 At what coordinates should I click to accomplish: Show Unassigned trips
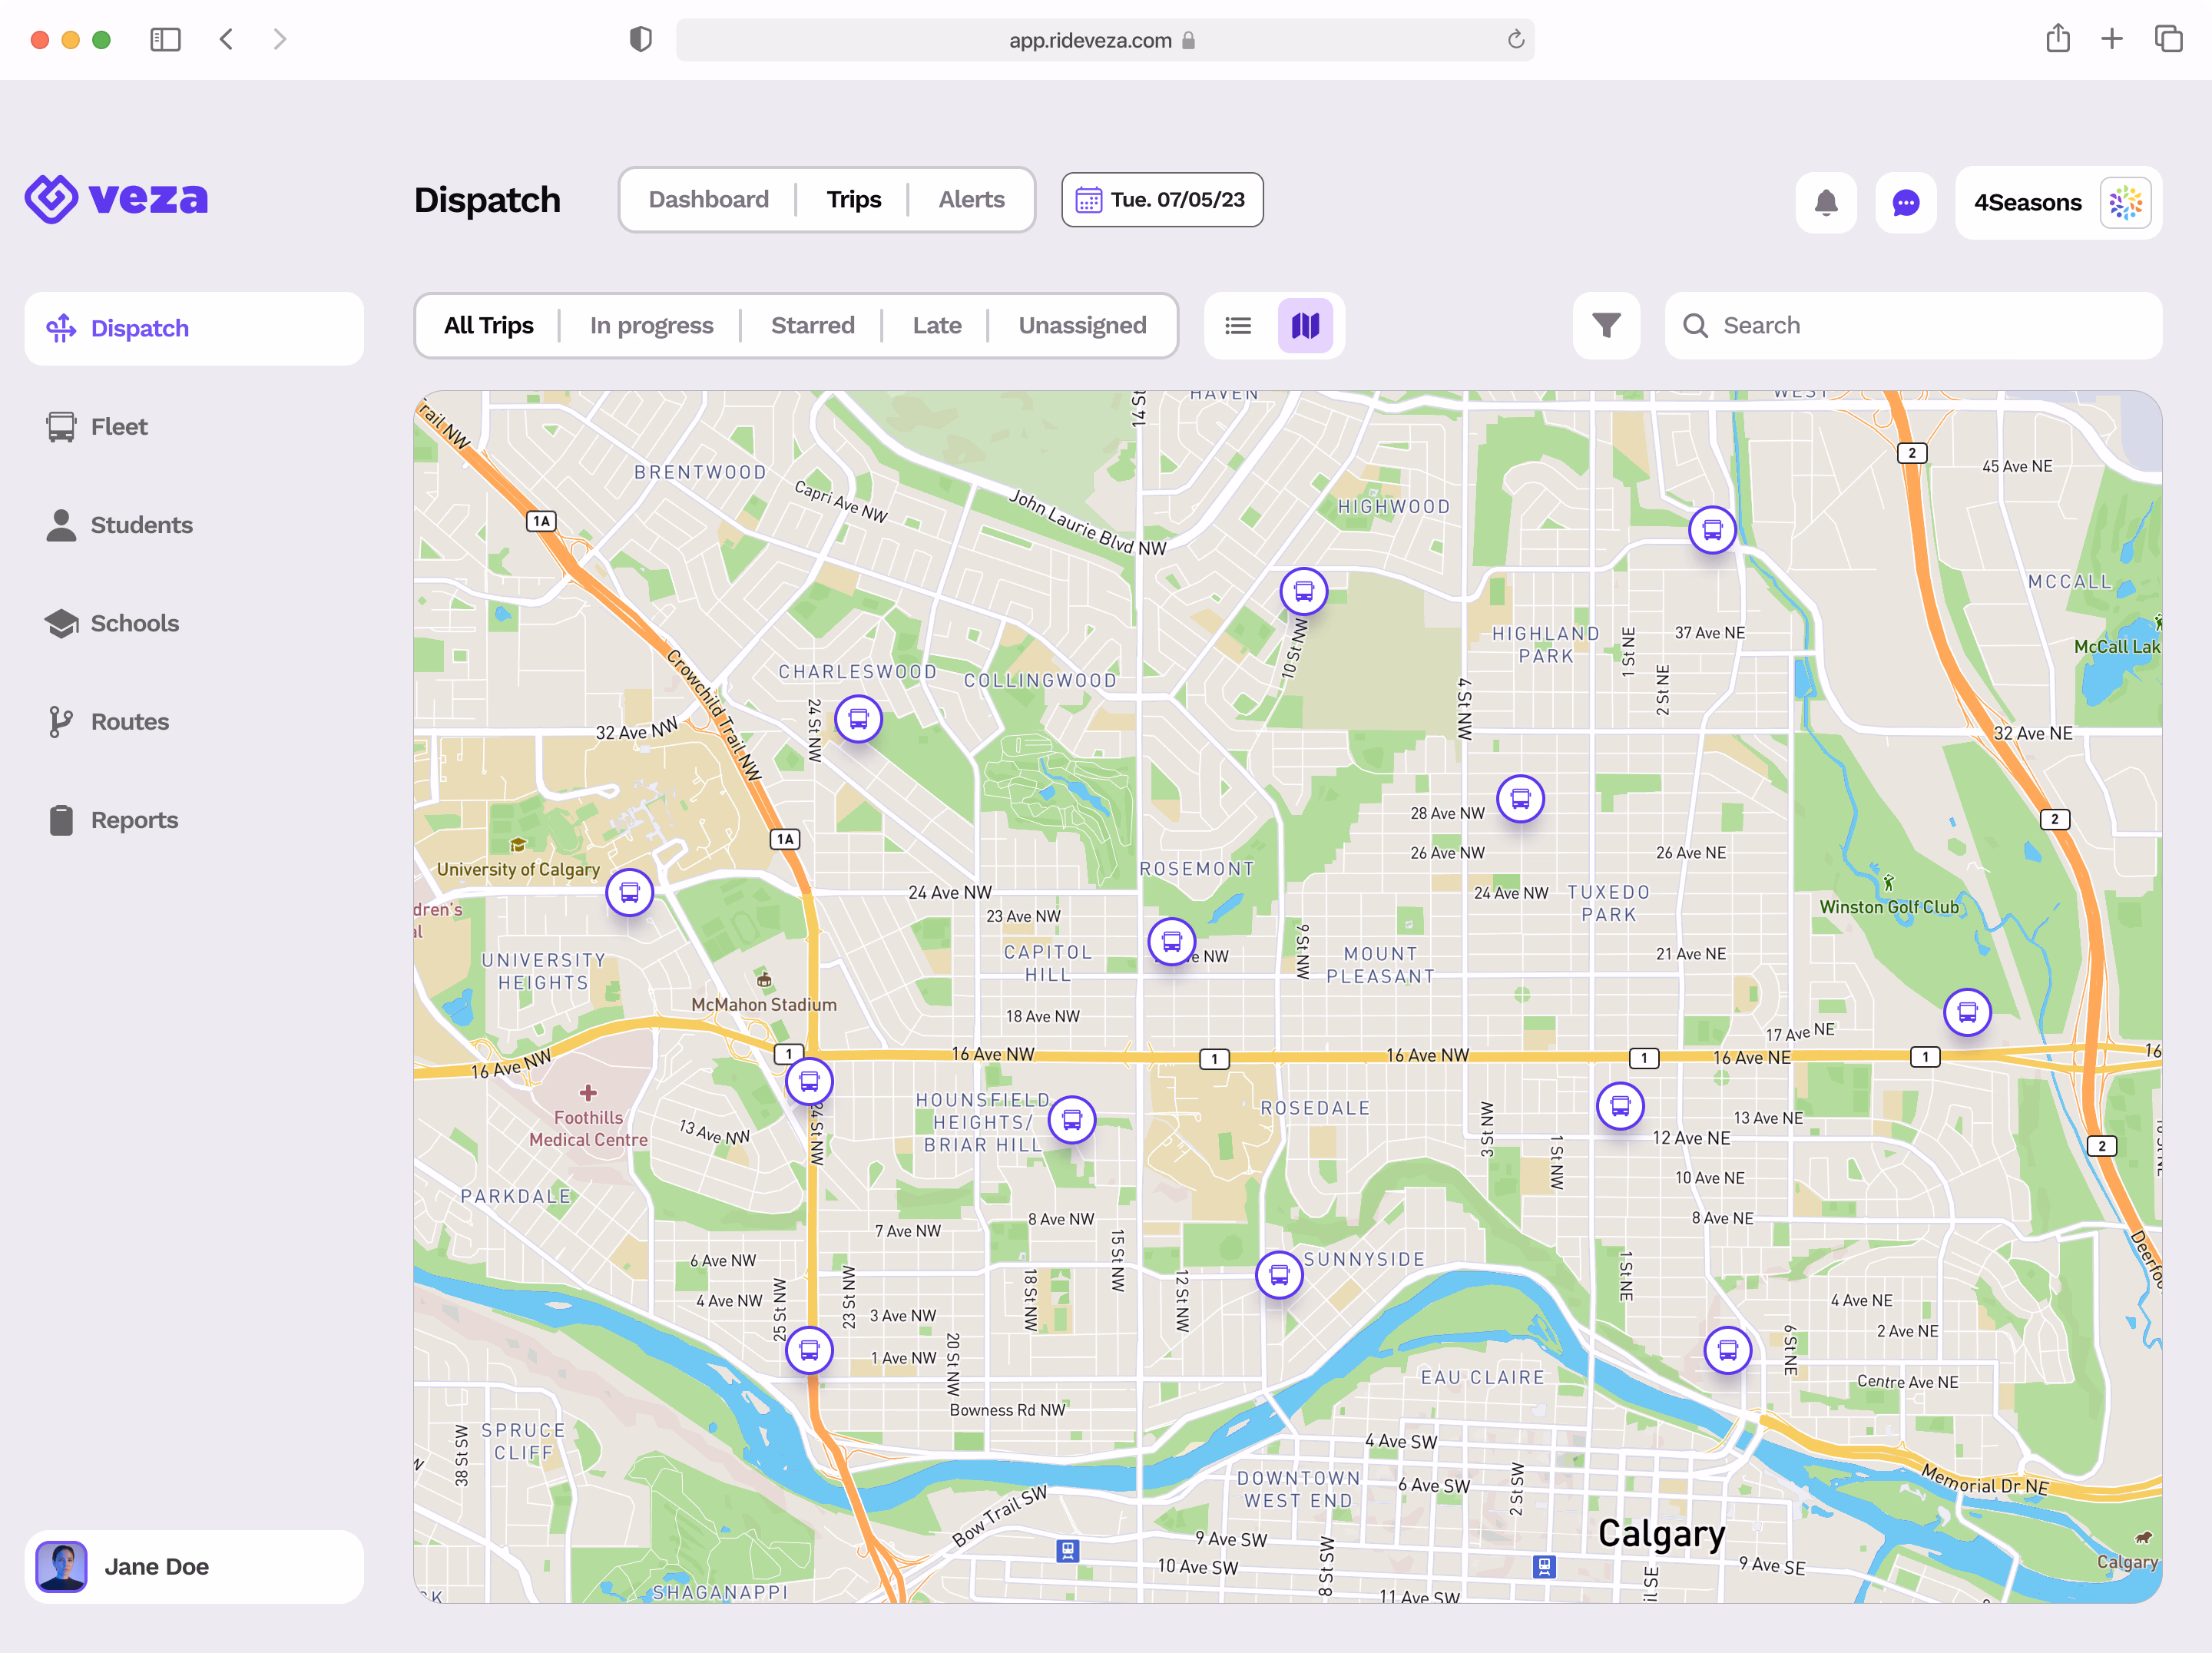pos(1082,326)
